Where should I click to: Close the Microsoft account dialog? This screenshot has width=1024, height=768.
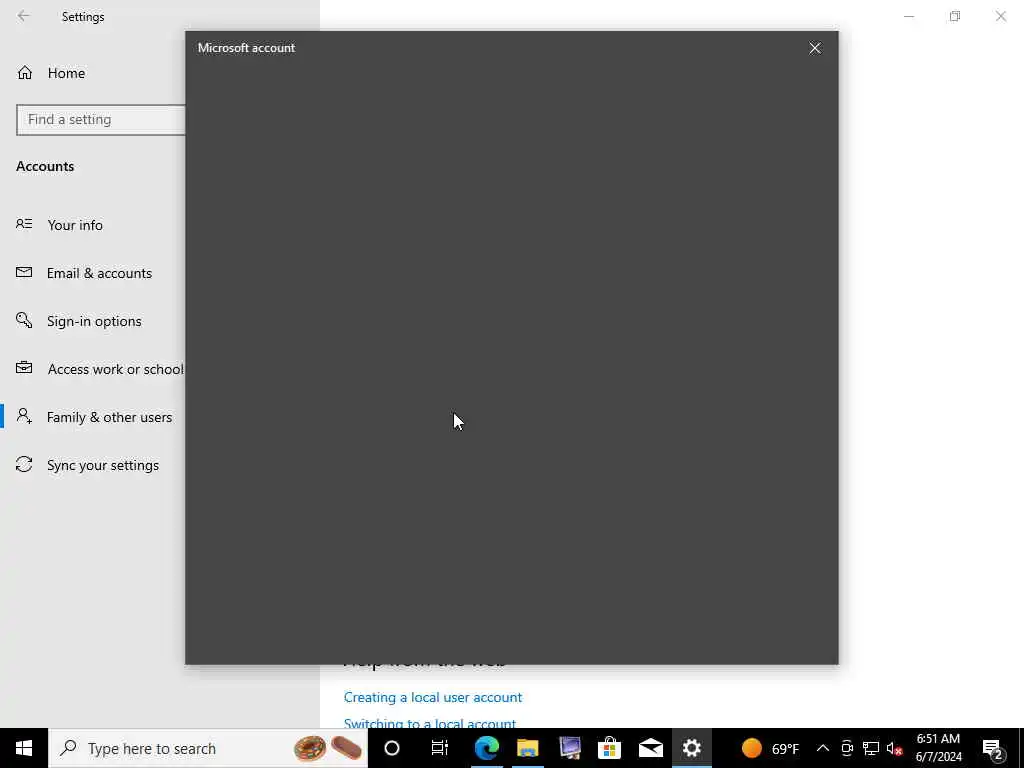[814, 48]
